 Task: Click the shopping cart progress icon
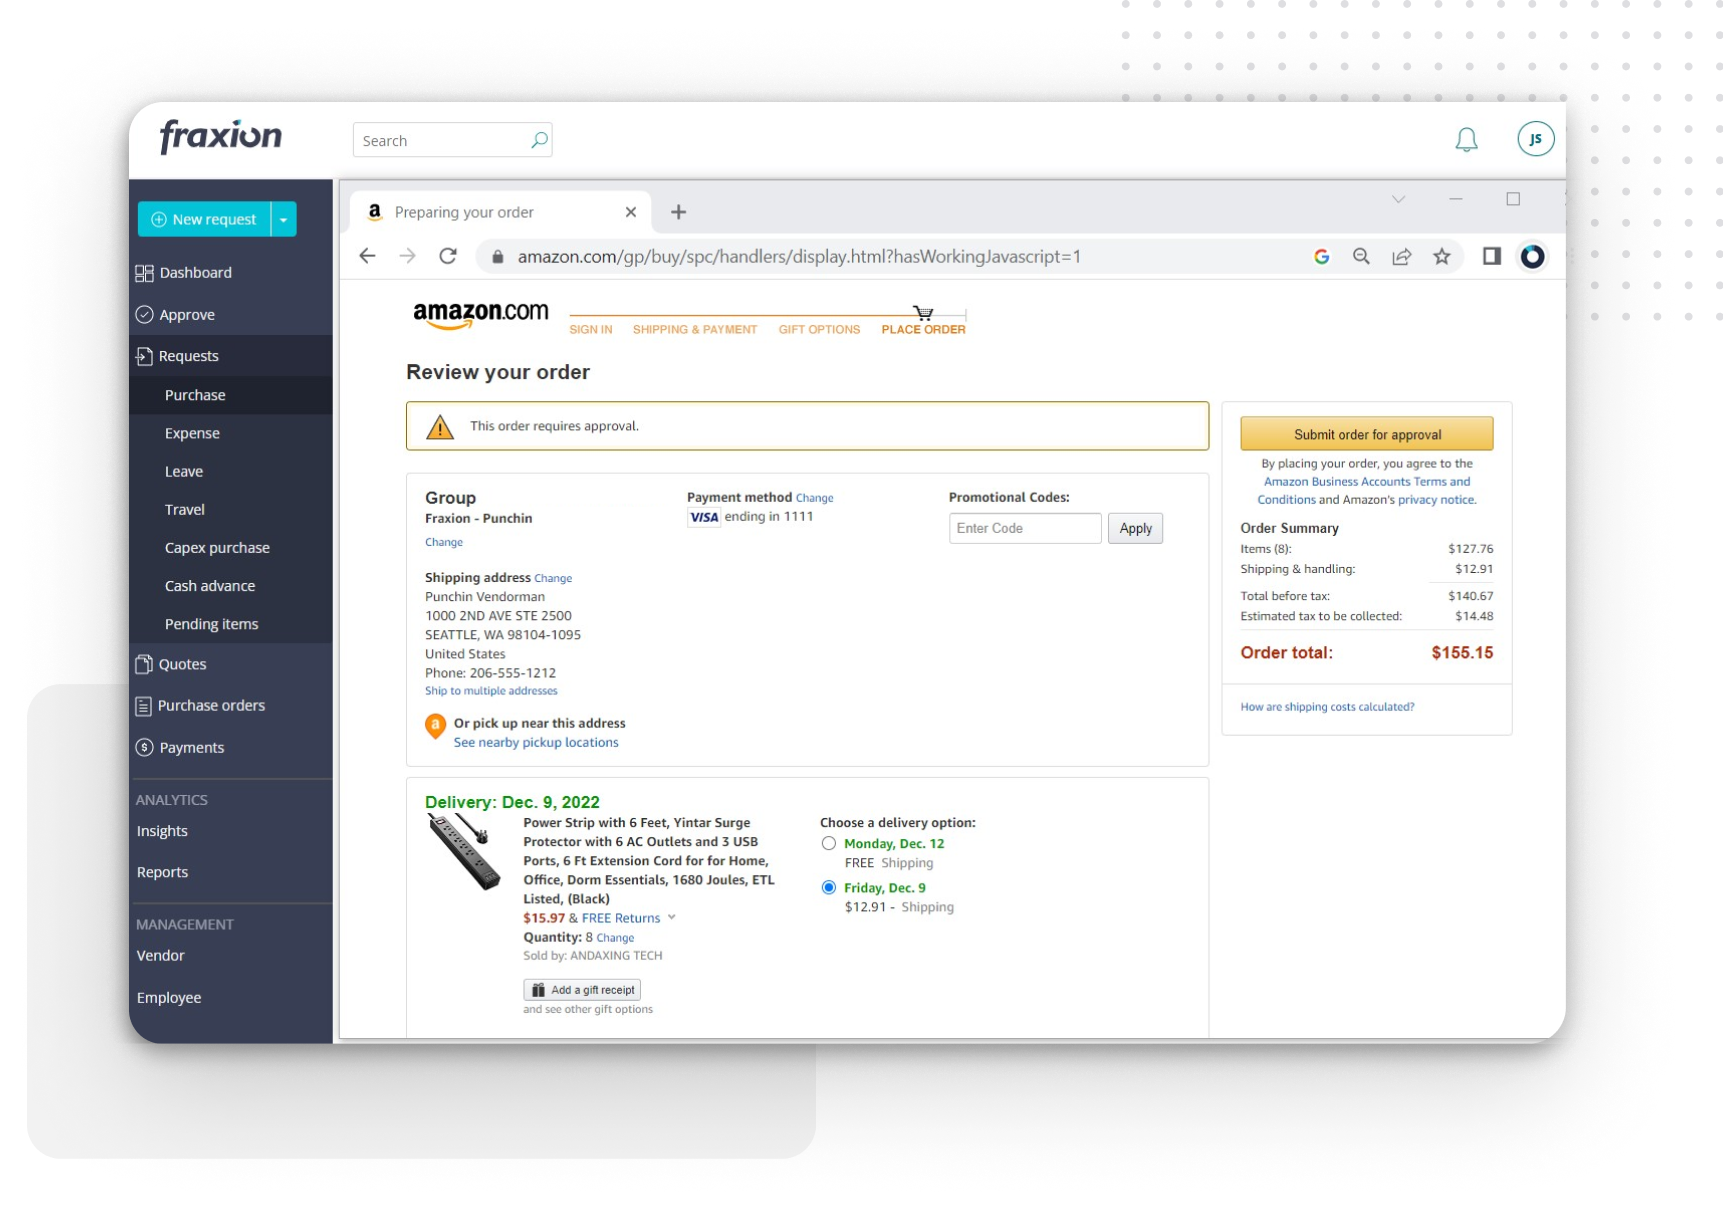pos(923,313)
